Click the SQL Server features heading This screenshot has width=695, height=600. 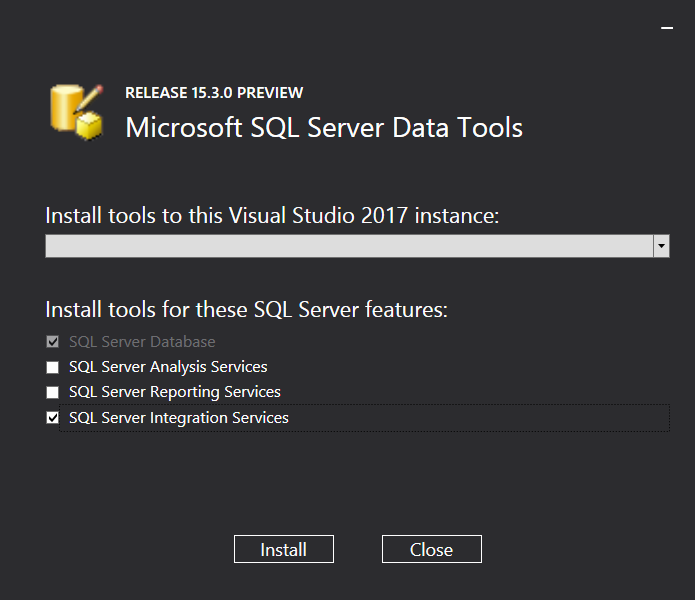[x=246, y=310]
